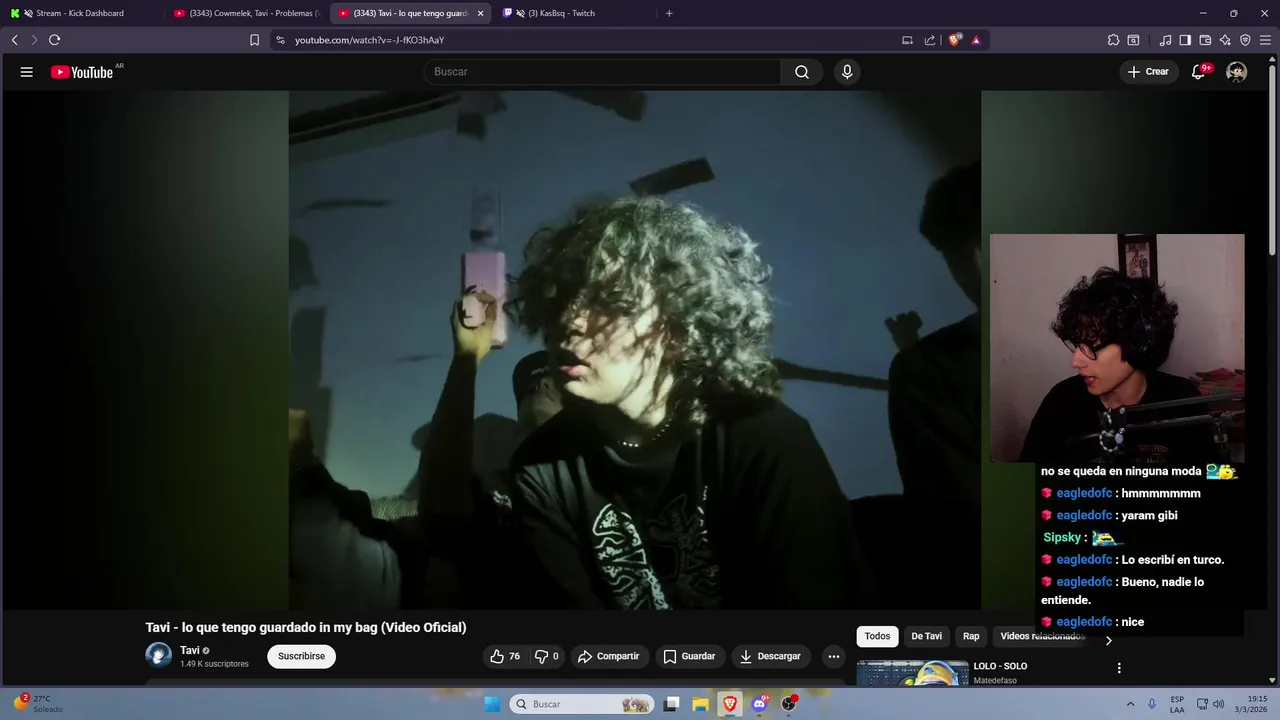Click the Crear button
The image size is (1280, 720).
tap(1148, 72)
